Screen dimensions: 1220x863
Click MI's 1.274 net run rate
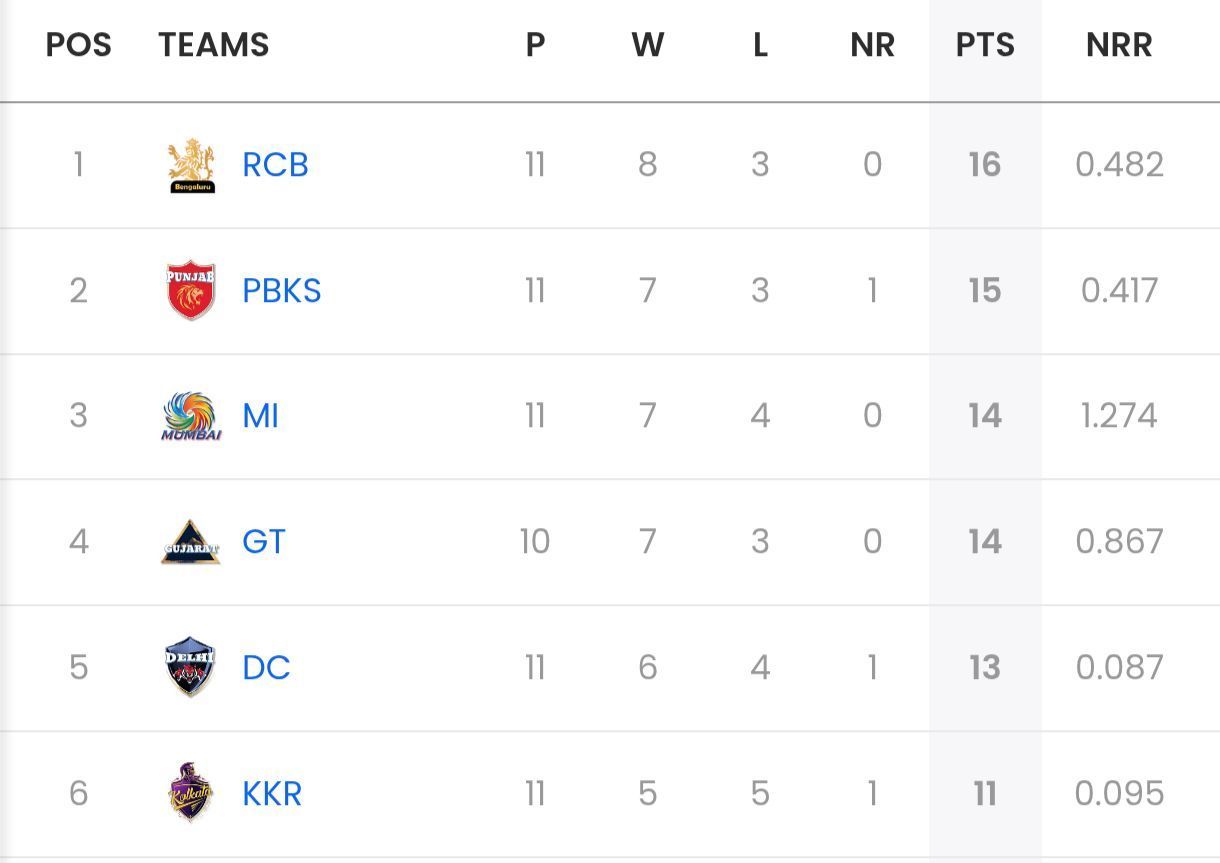tap(1119, 416)
